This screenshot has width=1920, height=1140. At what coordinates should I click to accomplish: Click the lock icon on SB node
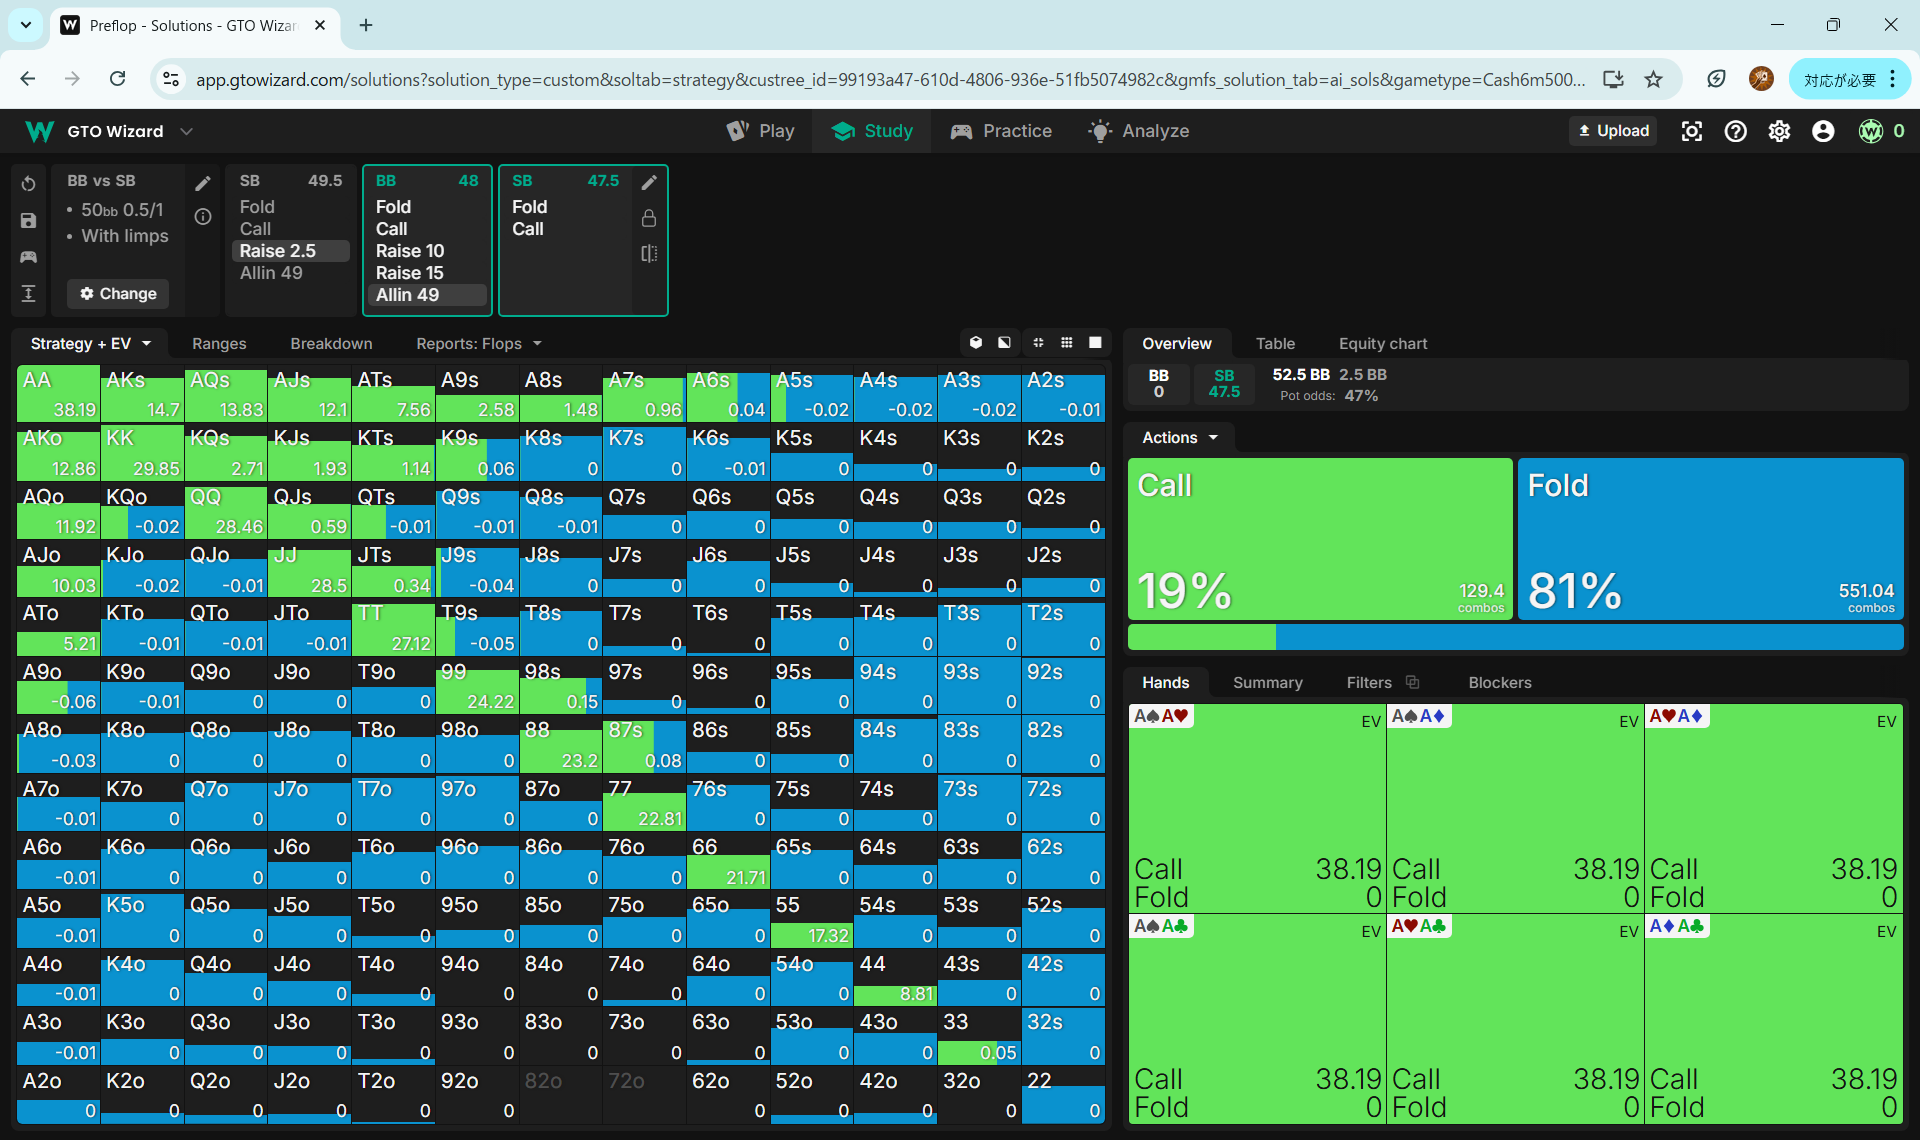(649, 218)
